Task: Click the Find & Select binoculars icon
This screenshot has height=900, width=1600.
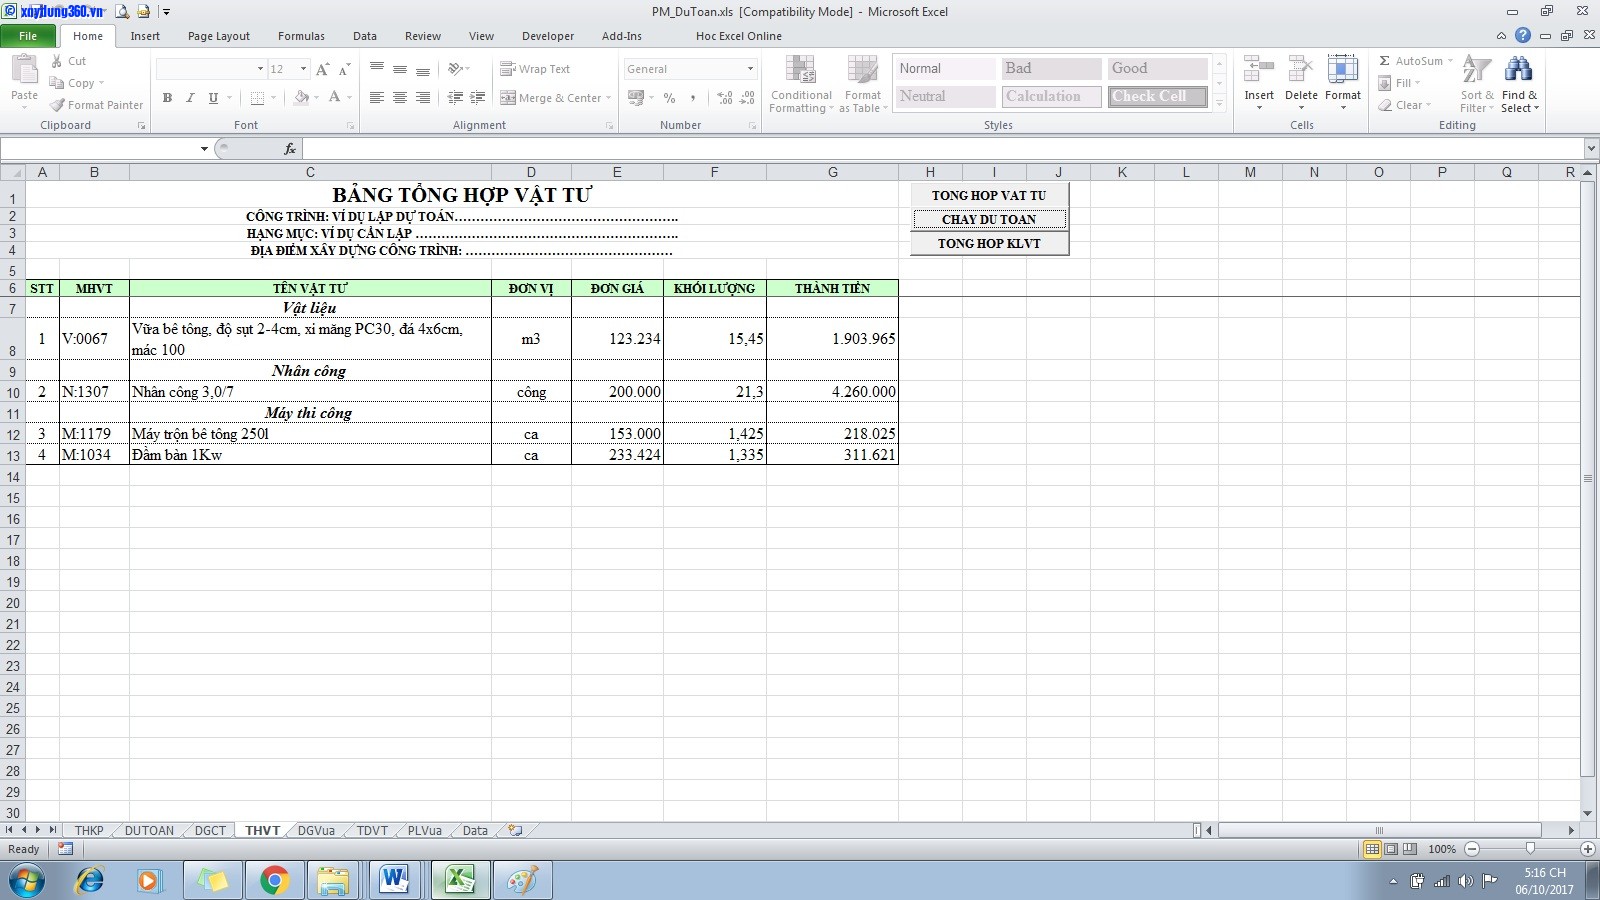Action: click(x=1518, y=70)
